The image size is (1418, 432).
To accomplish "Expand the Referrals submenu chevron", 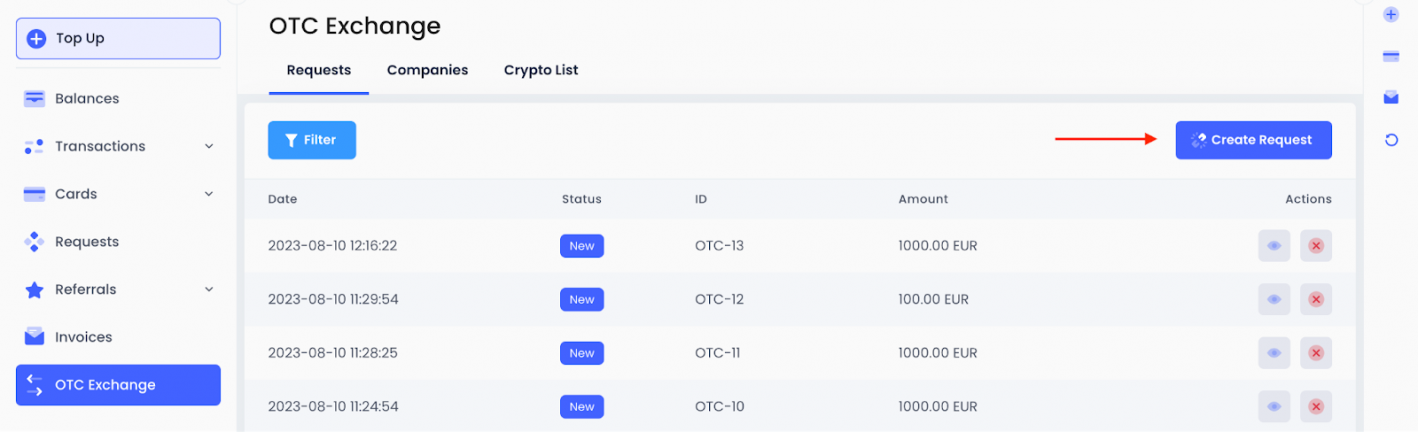I will [x=209, y=289].
